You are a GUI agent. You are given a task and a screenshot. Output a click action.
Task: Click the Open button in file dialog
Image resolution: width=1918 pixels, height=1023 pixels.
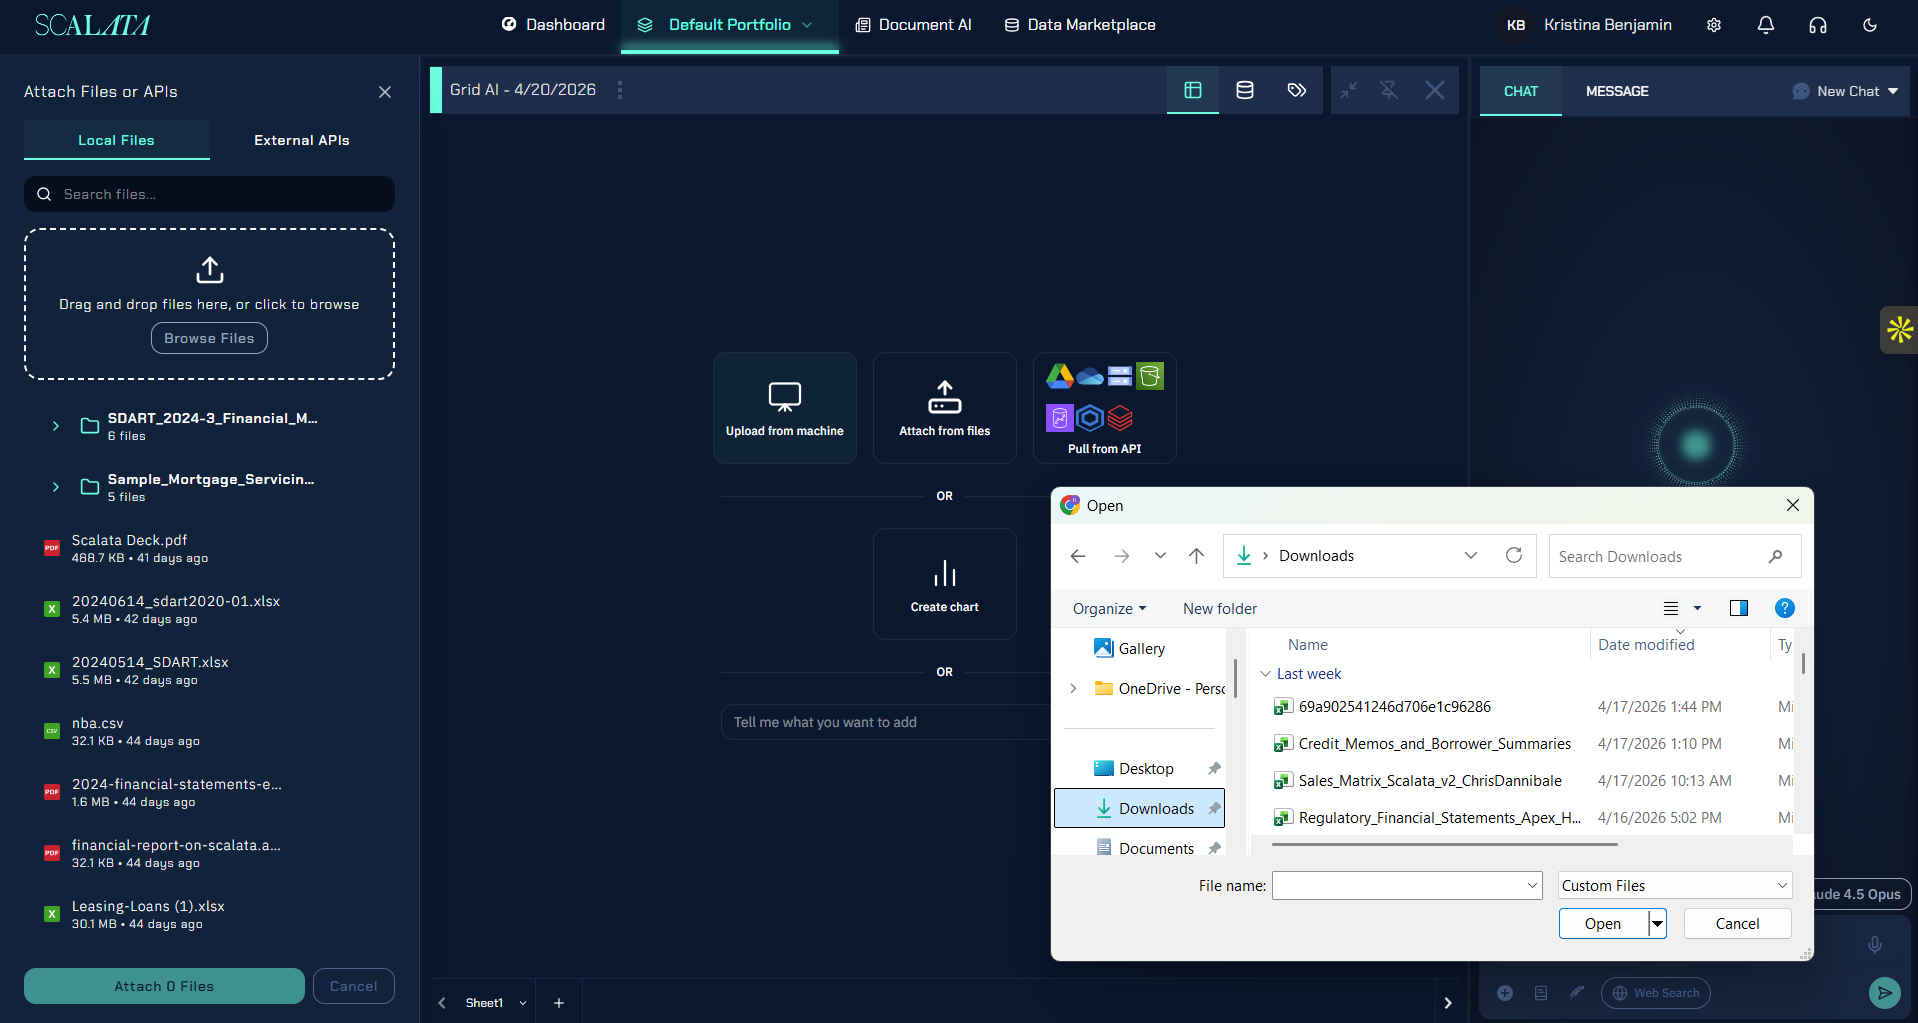click(x=1603, y=923)
